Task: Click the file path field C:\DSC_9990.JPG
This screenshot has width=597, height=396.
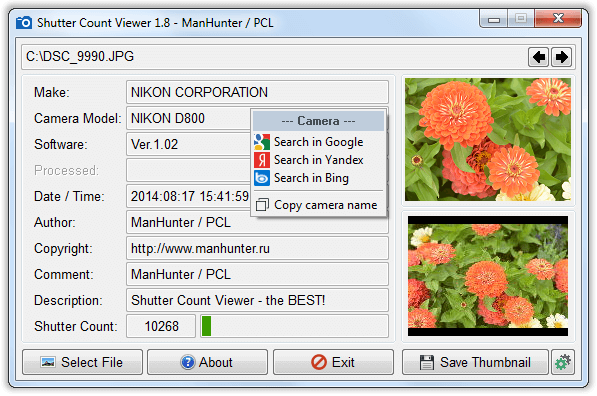Action: [x=274, y=57]
